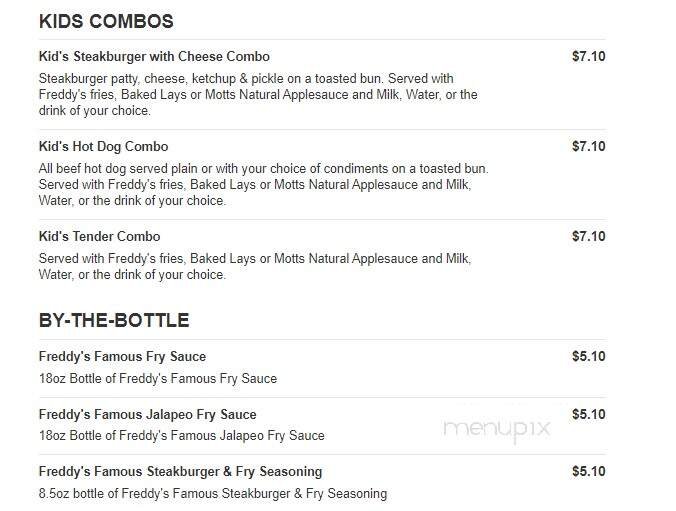This screenshot has width=676, height=511.
Task: Select the Kid's Hot Dog Combo price
Action: click(x=588, y=147)
